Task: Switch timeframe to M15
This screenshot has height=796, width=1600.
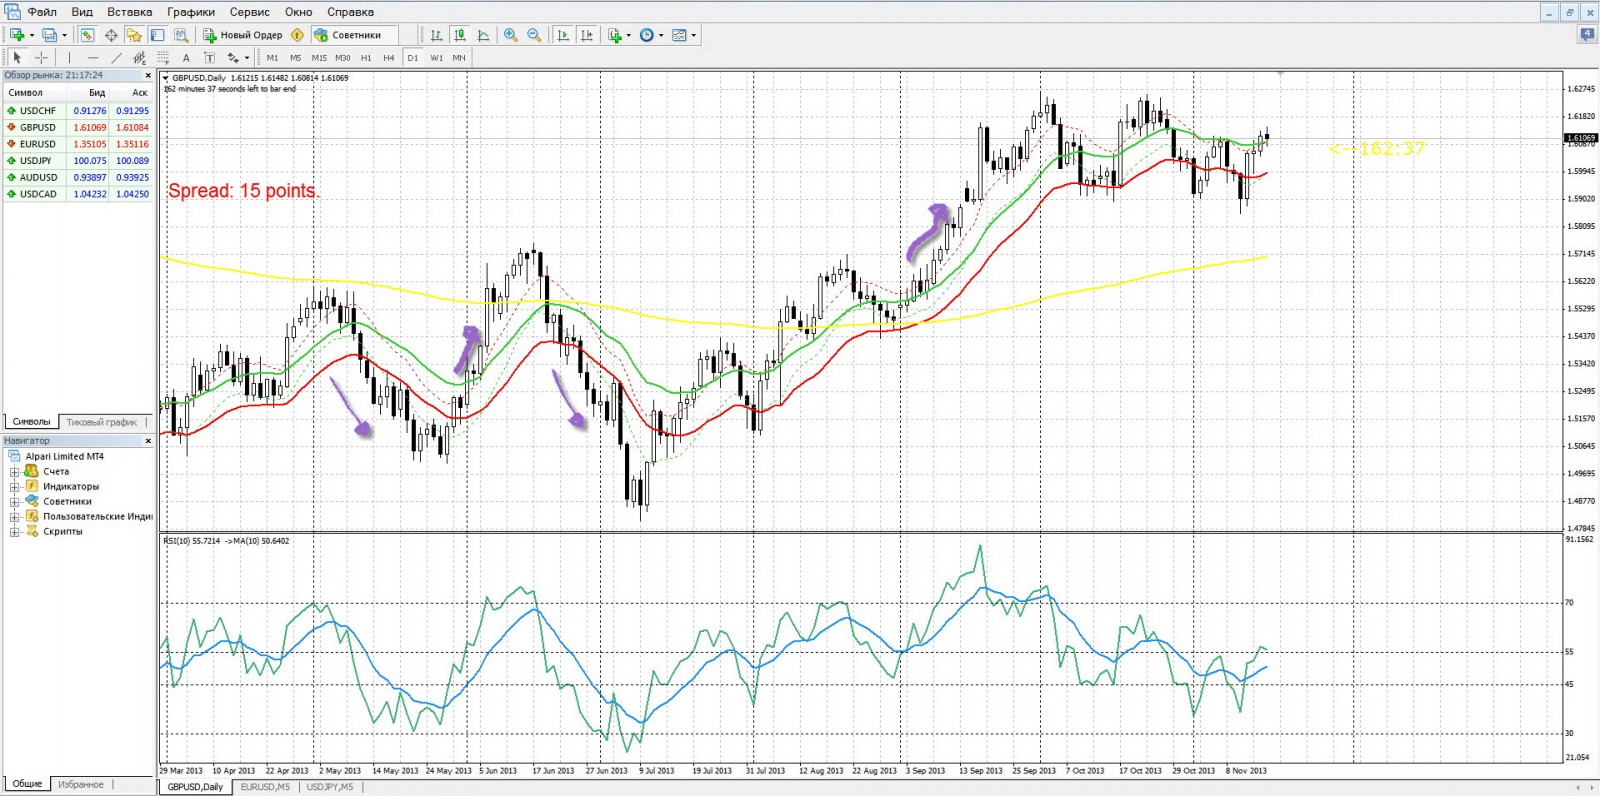Action: (319, 58)
